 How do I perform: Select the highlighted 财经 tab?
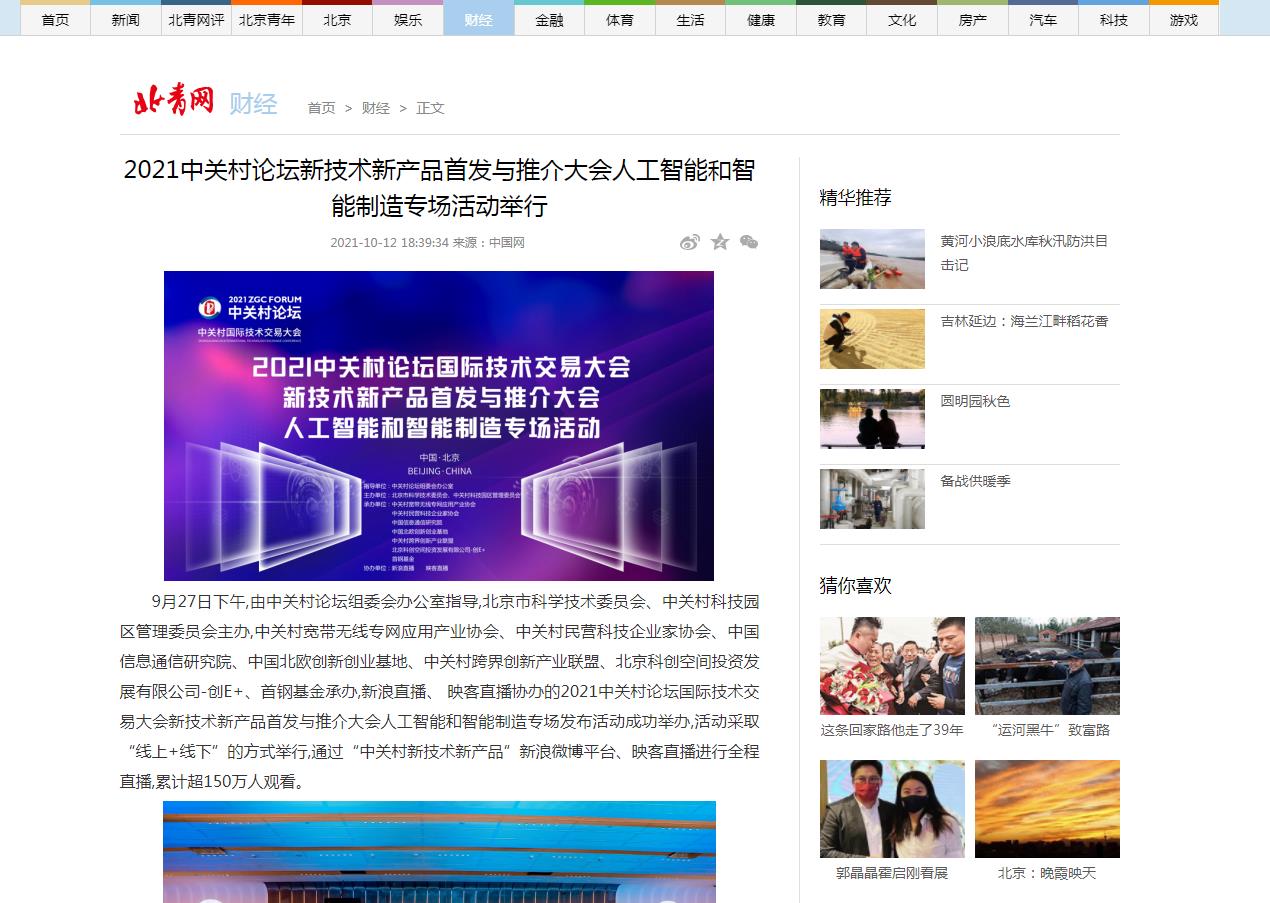pyautogui.click(x=479, y=20)
